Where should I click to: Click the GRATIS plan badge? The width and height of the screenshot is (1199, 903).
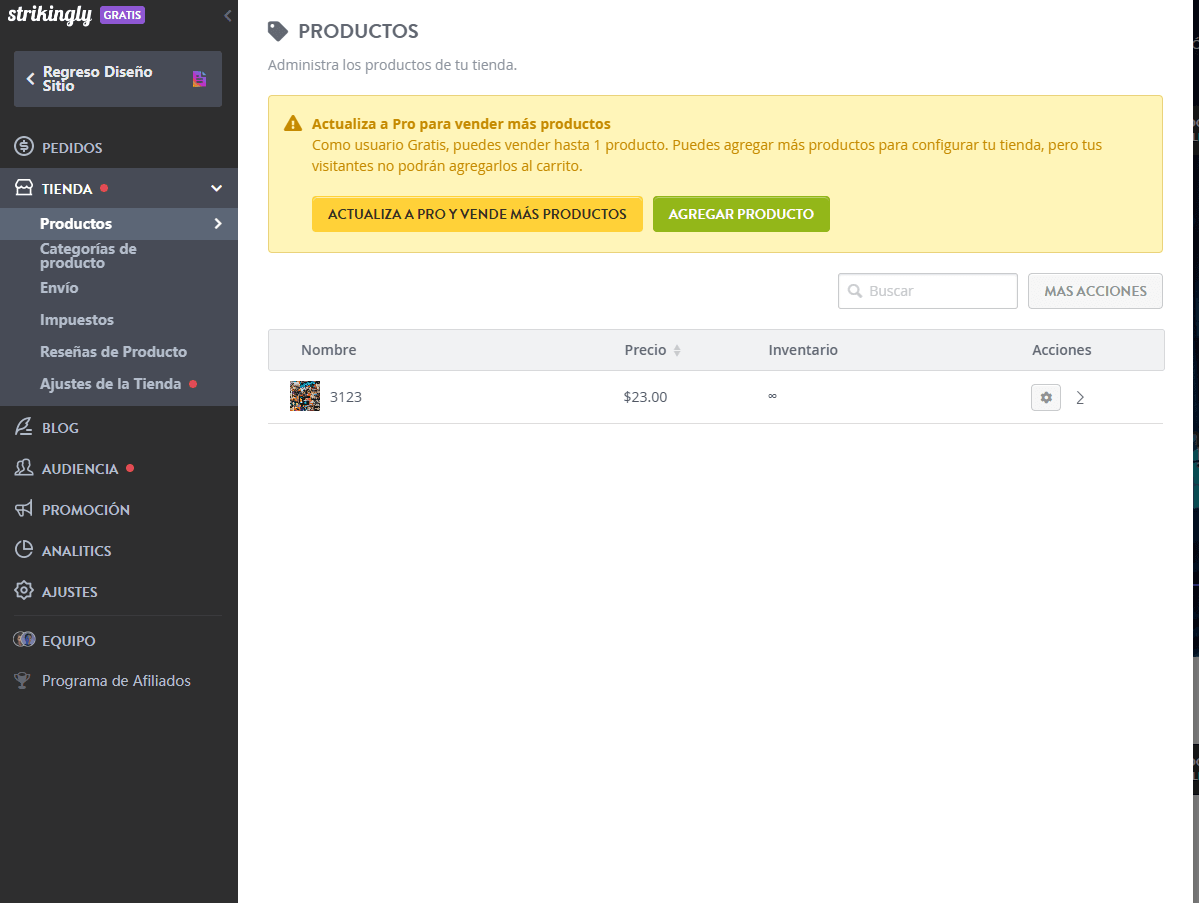[x=122, y=15]
